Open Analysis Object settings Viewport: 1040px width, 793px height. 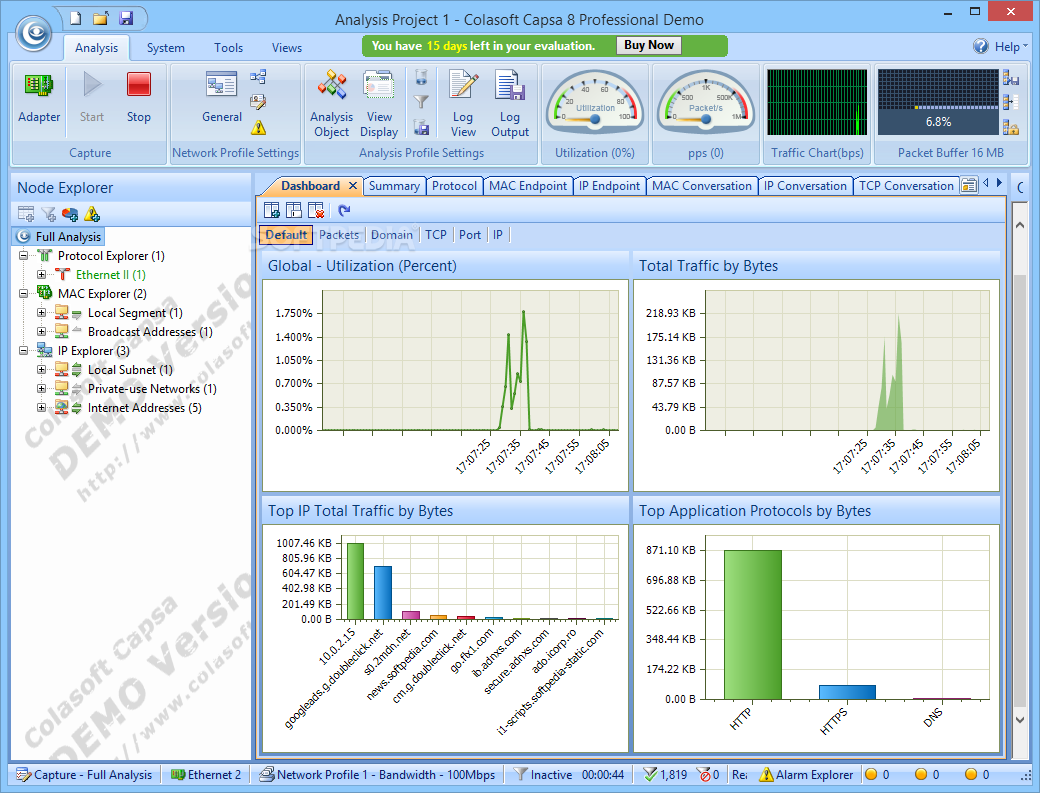click(x=332, y=103)
